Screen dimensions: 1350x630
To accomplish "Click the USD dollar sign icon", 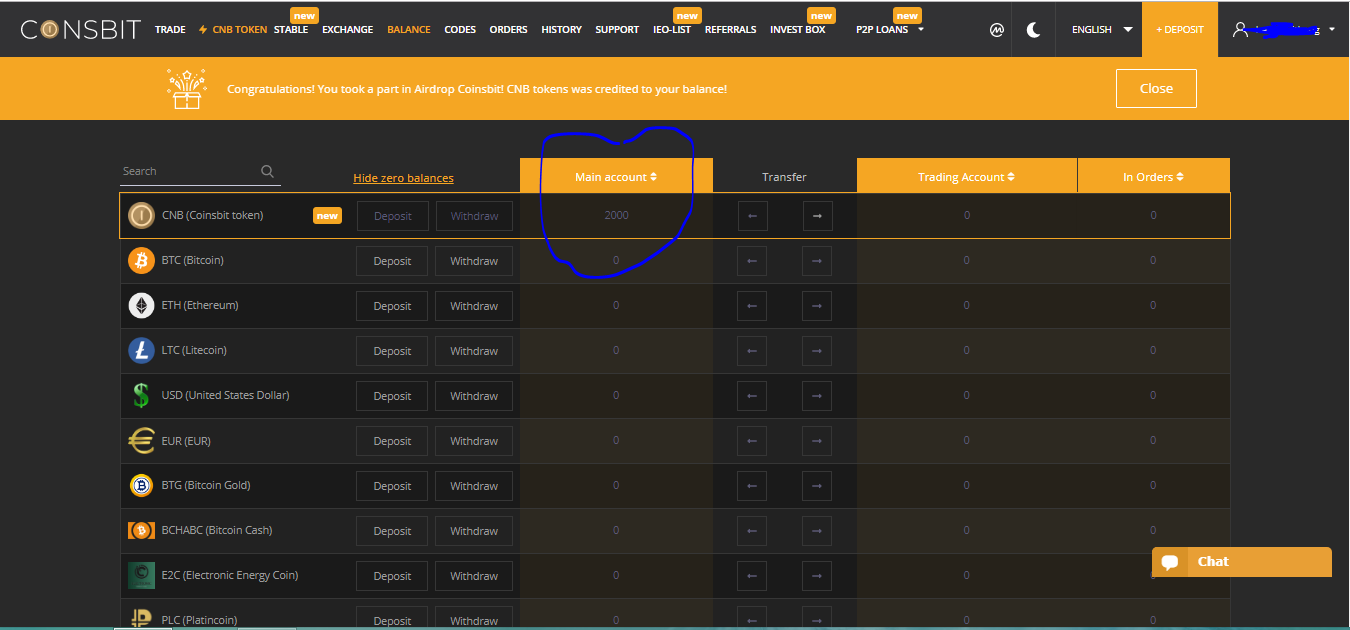I will tap(141, 395).
